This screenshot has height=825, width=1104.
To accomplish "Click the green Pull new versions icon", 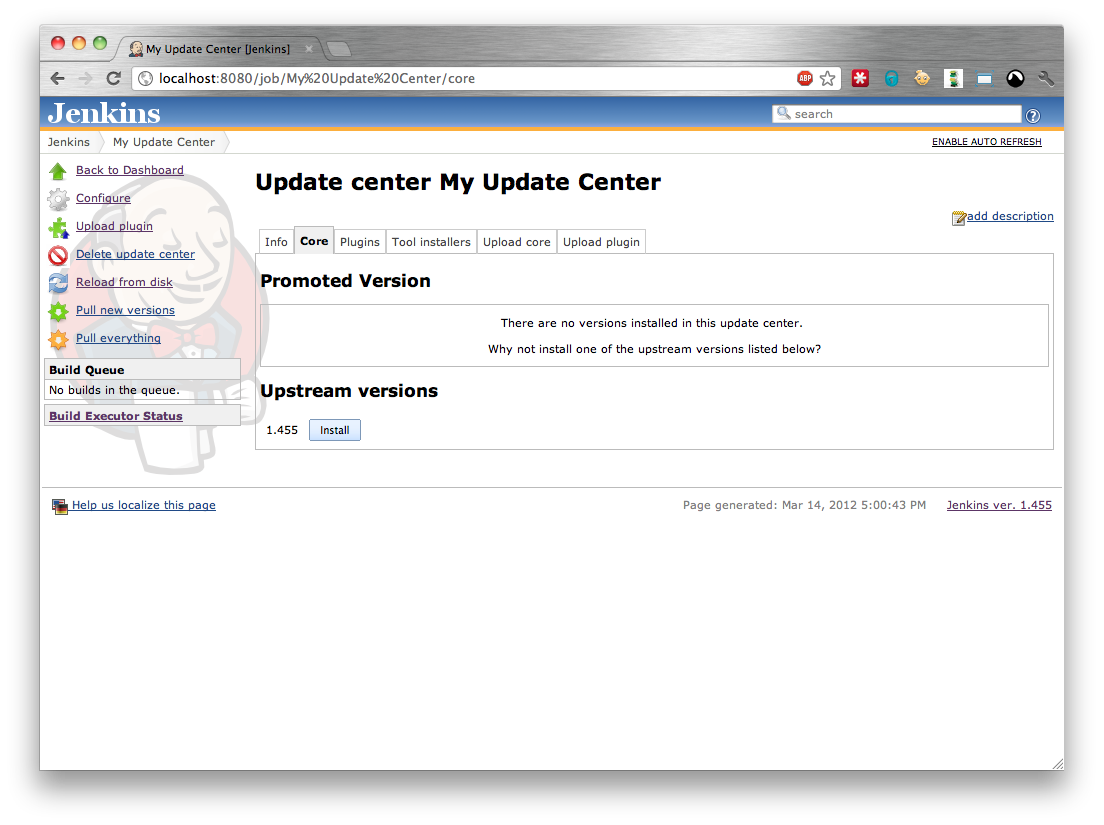I will [x=58, y=311].
